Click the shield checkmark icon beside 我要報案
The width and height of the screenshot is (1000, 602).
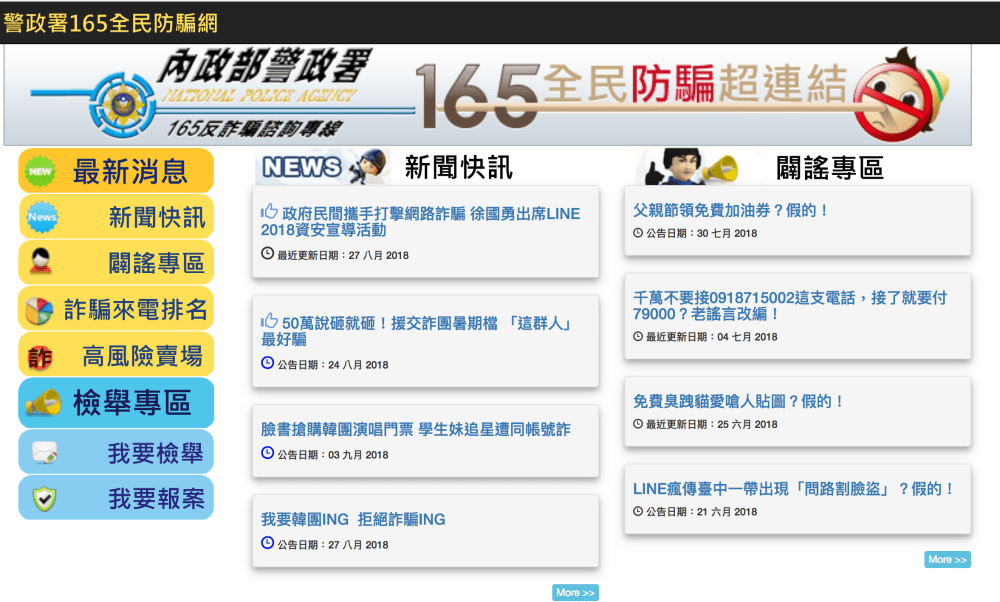pyautogui.click(x=45, y=499)
